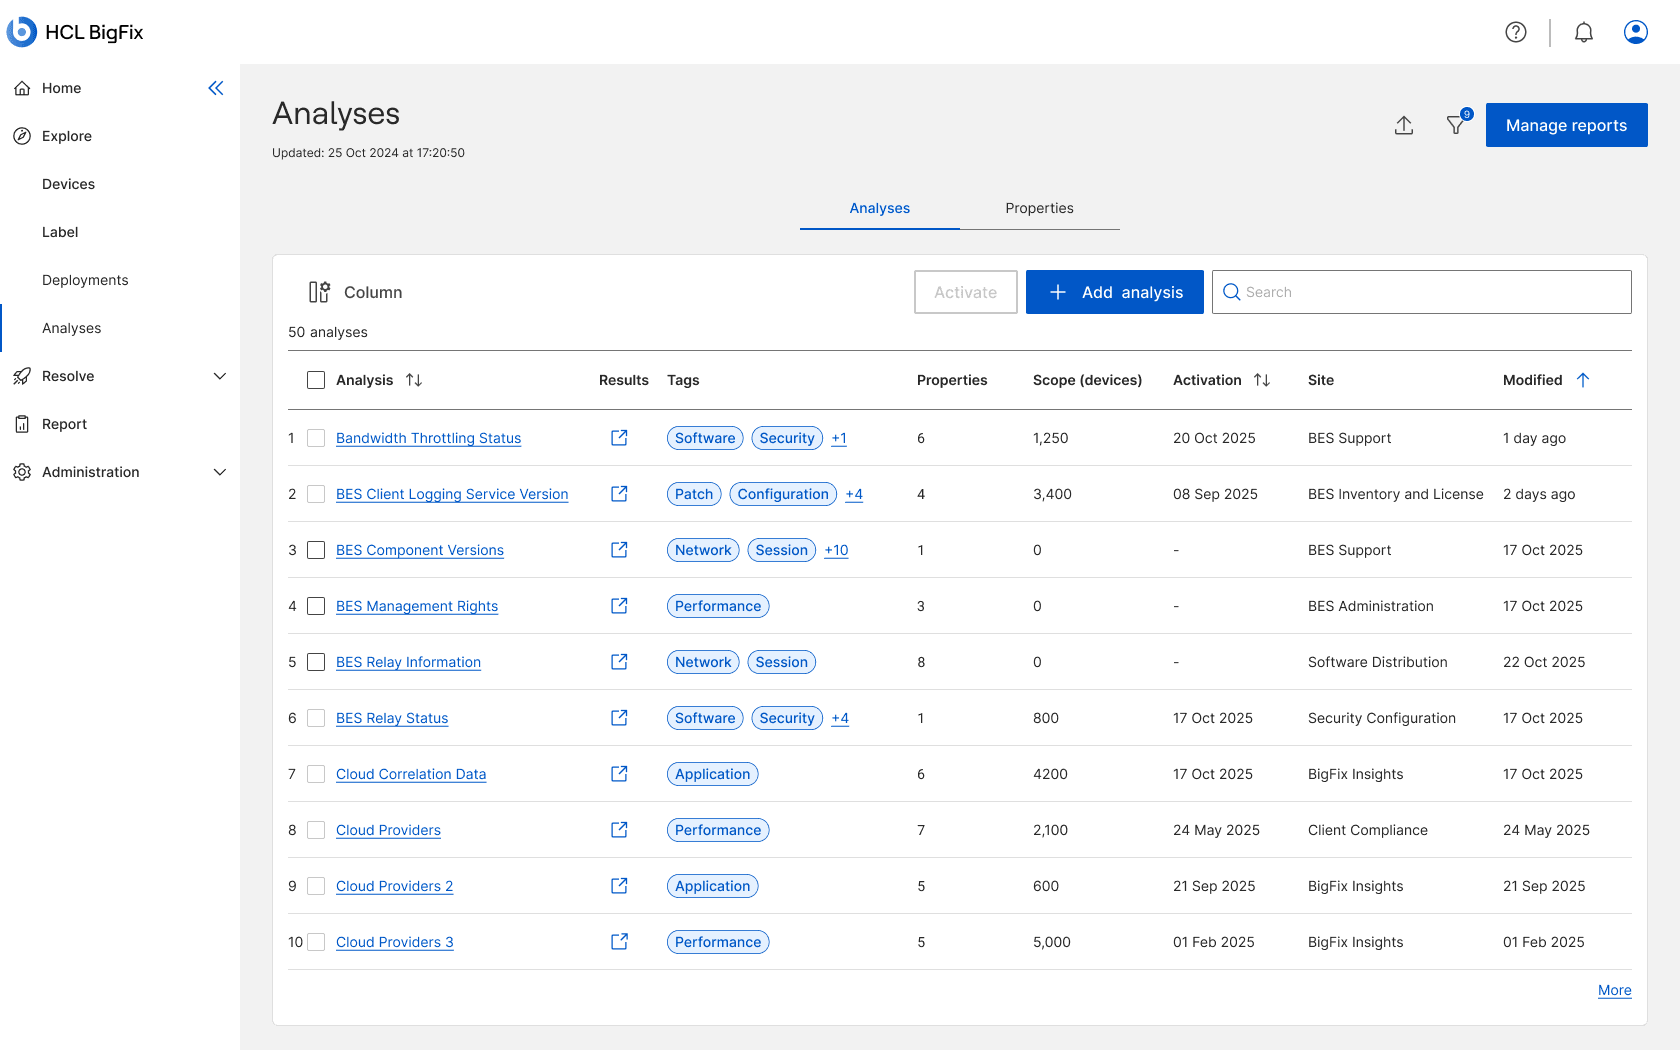Open results for Bandwidth Throttling Status
The image size is (1680, 1050).
point(620,438)
